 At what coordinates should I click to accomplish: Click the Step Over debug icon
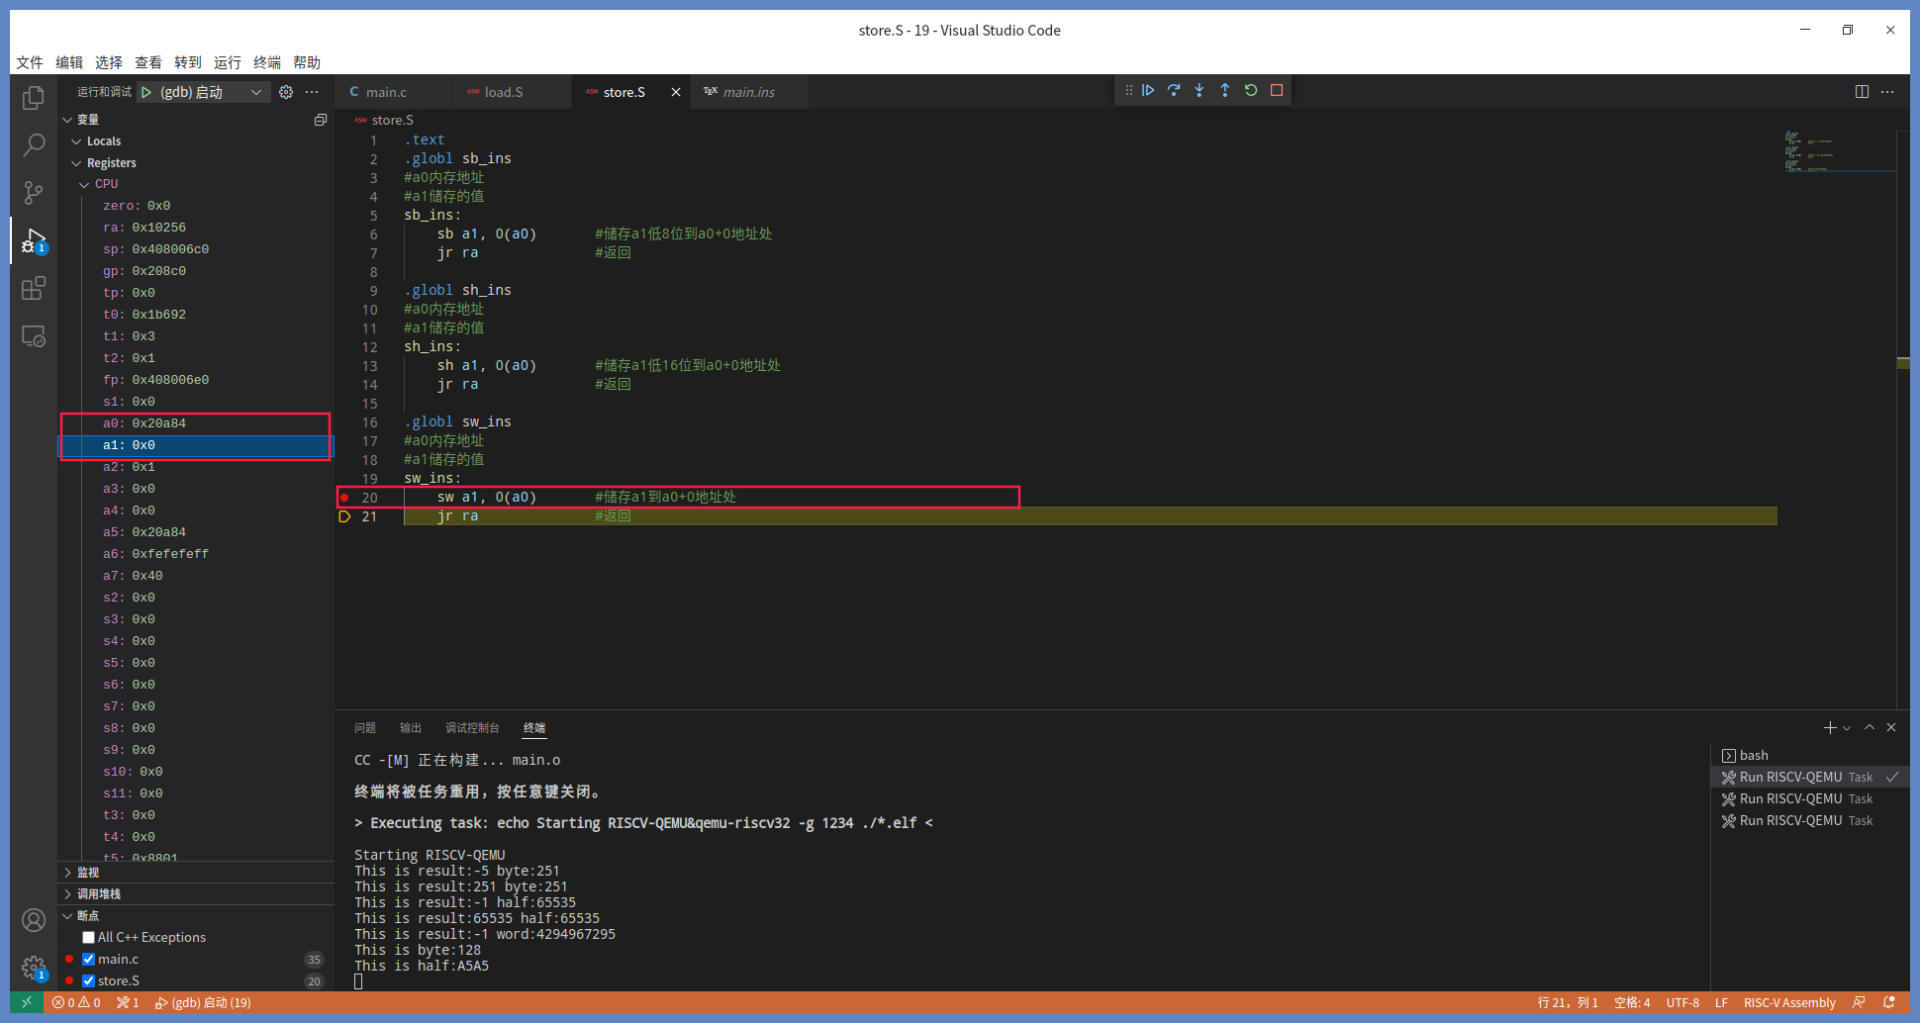(1174, 91)
